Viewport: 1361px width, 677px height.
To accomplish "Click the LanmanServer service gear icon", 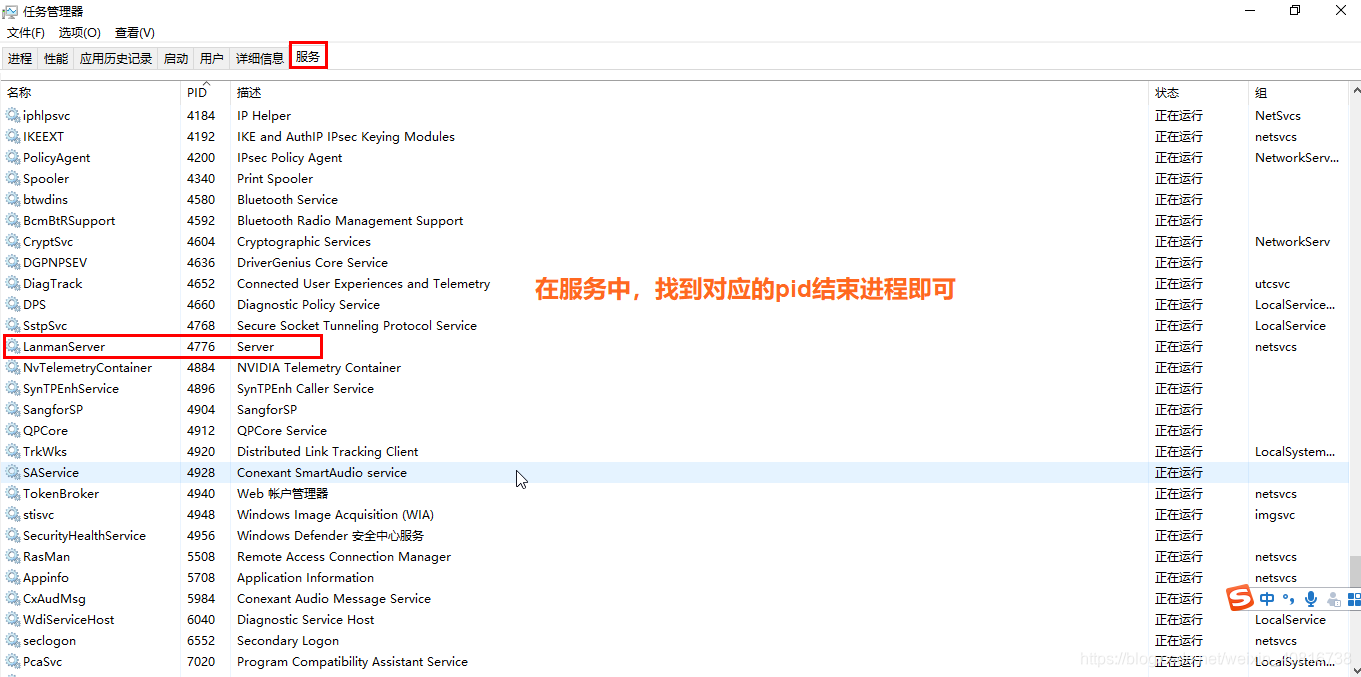I will pyautogui.click(x=13, y=347).
